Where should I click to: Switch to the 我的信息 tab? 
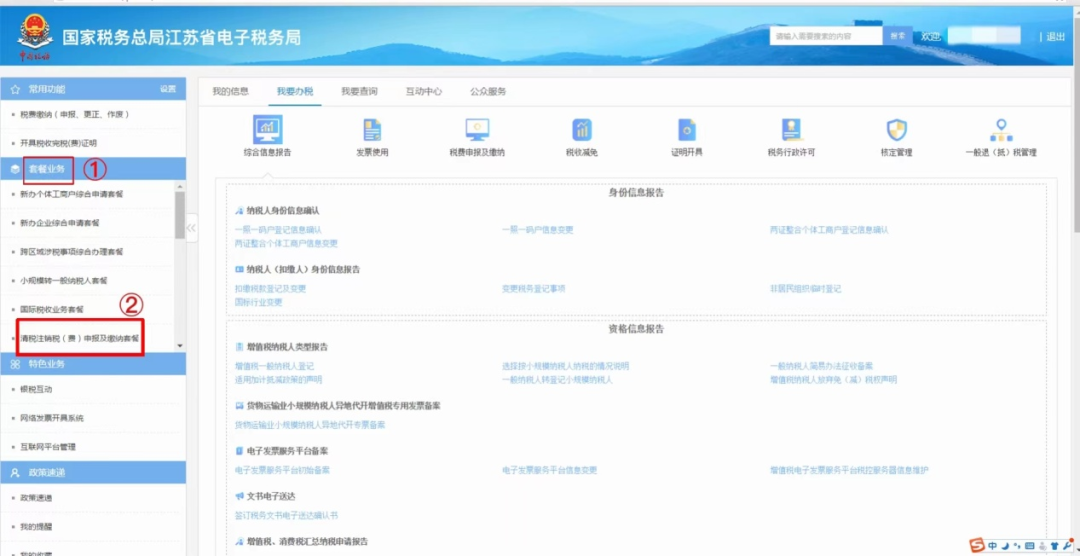pyautogui.click(x=230, y=92)
